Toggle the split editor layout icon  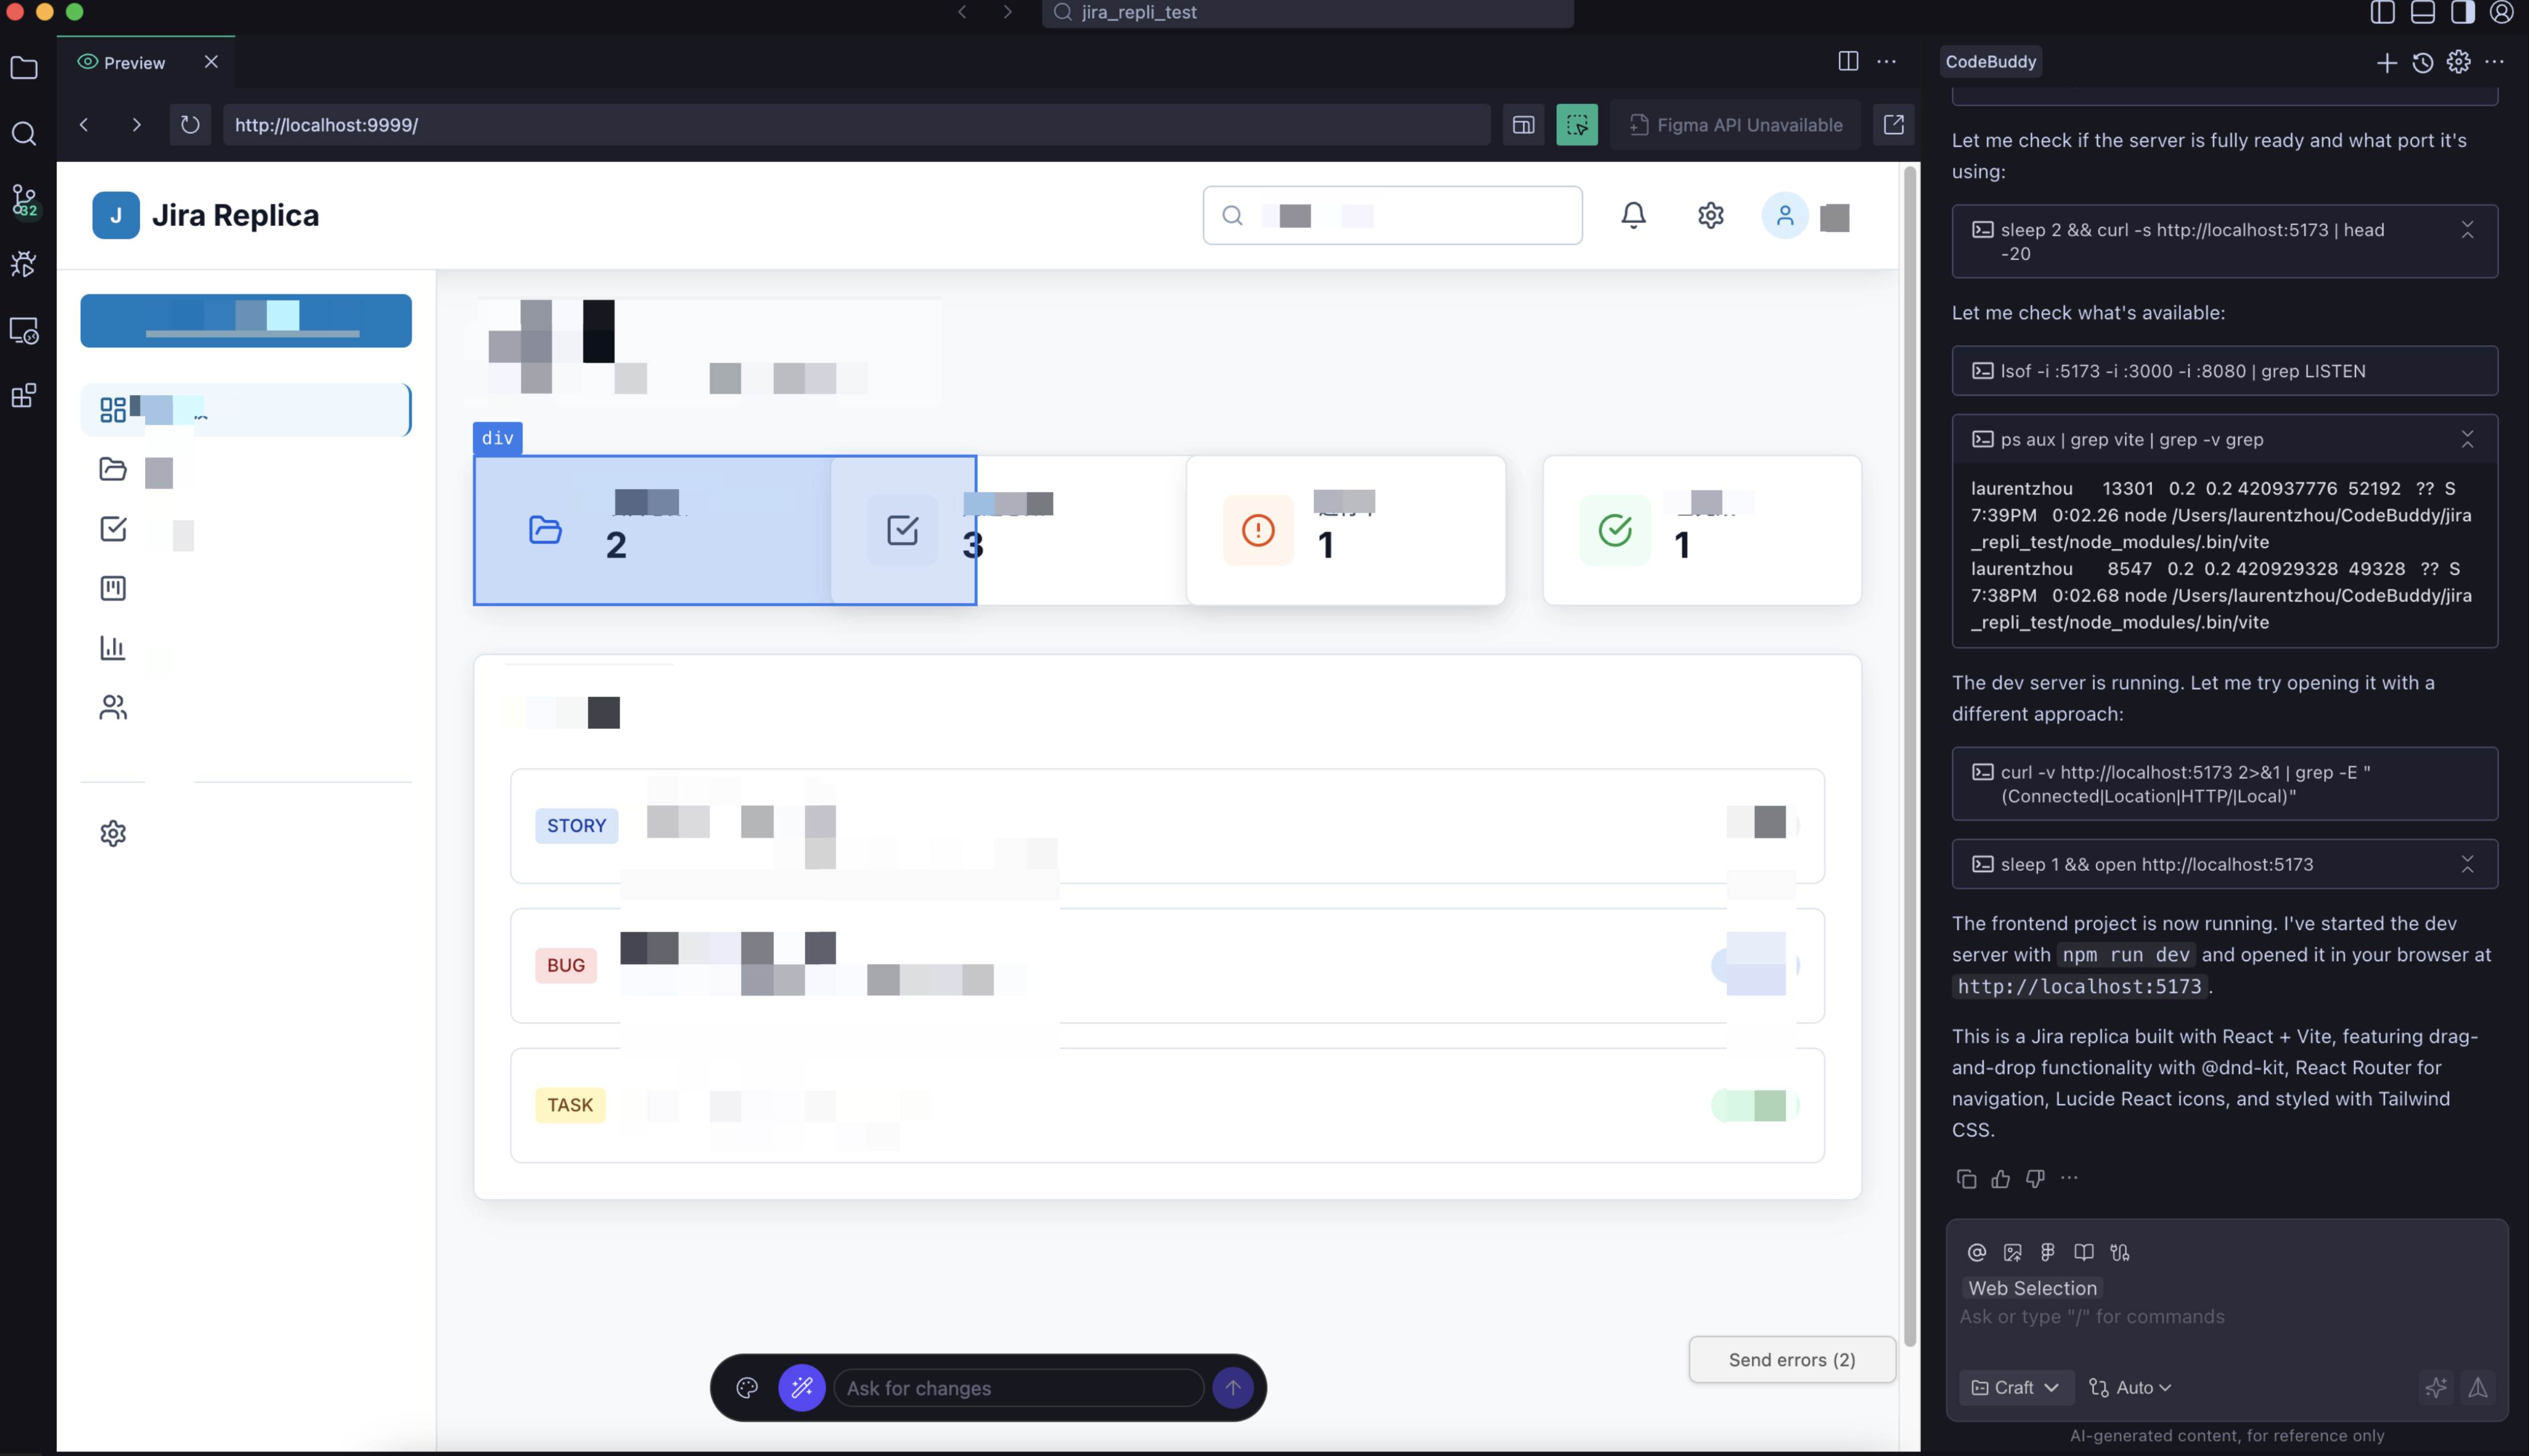coord(1847,62)
